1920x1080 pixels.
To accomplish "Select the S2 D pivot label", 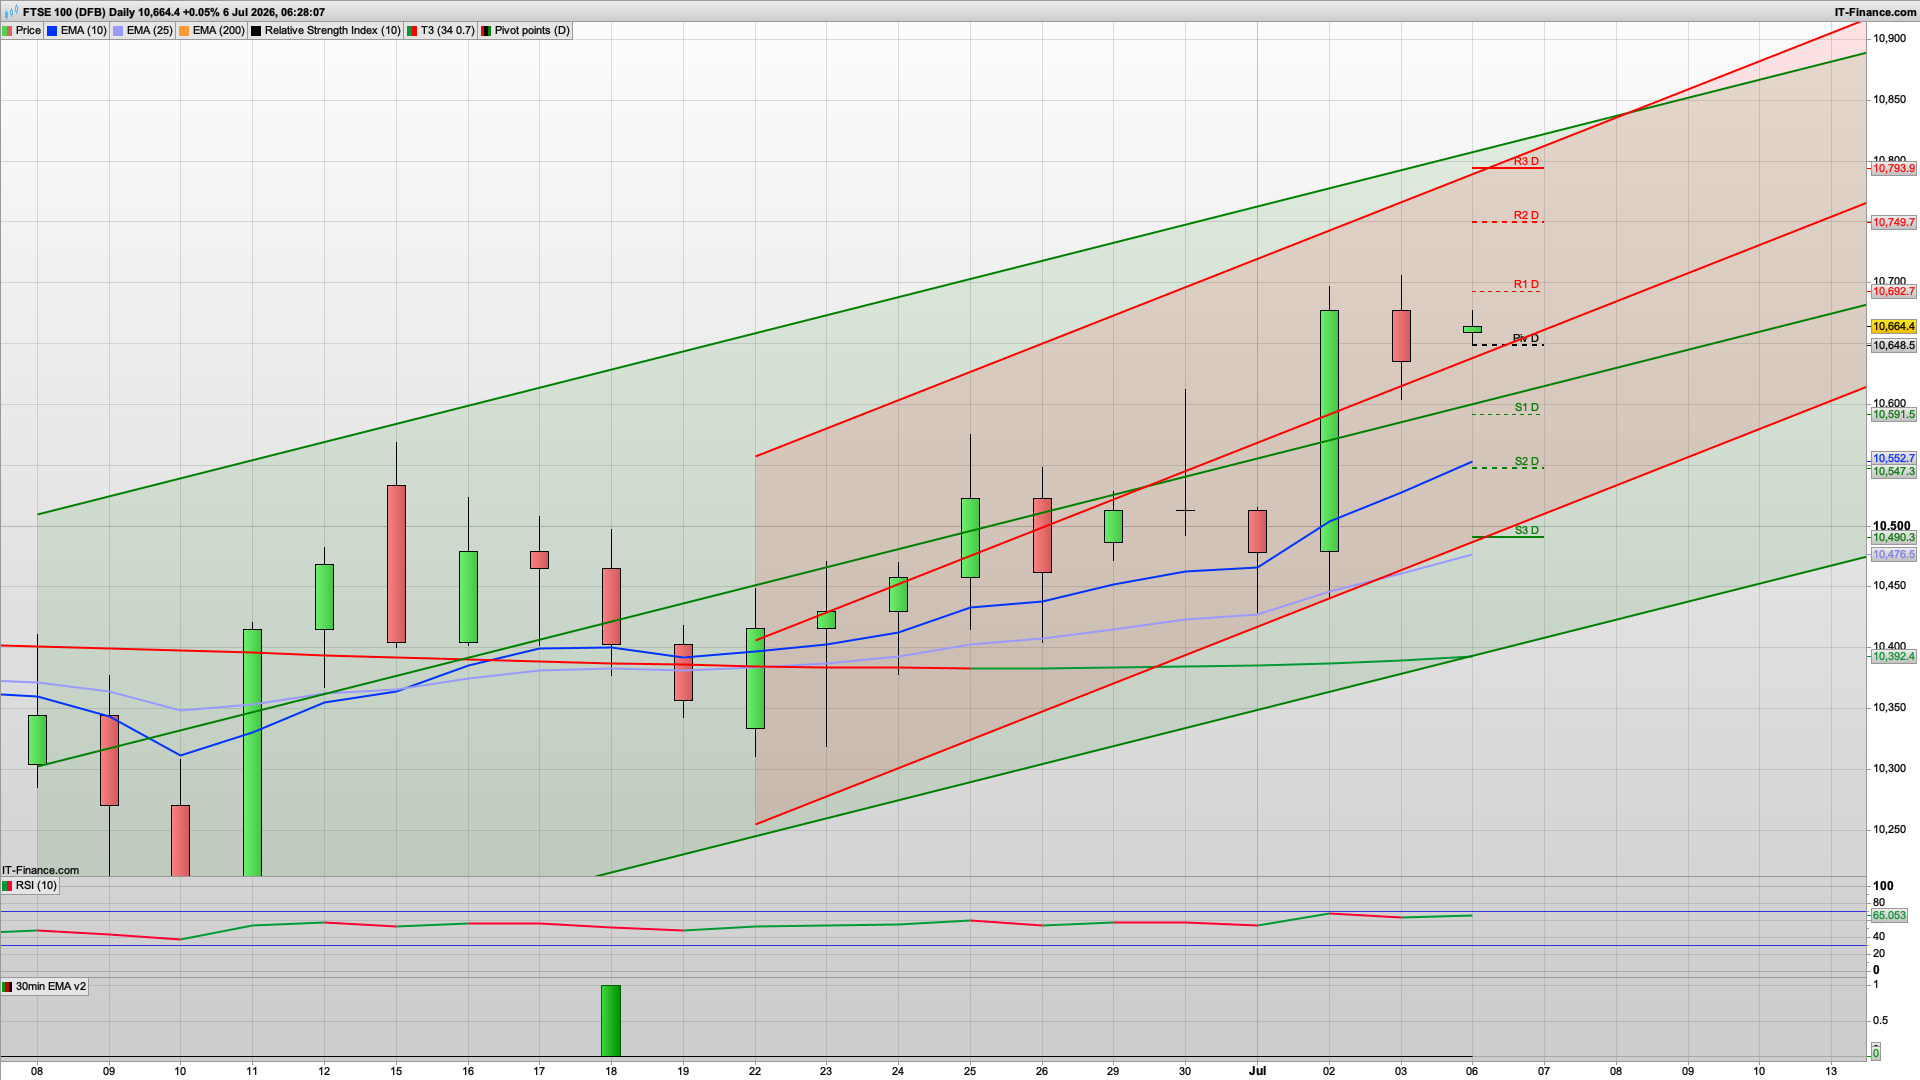I will (x=1526, y=461).
